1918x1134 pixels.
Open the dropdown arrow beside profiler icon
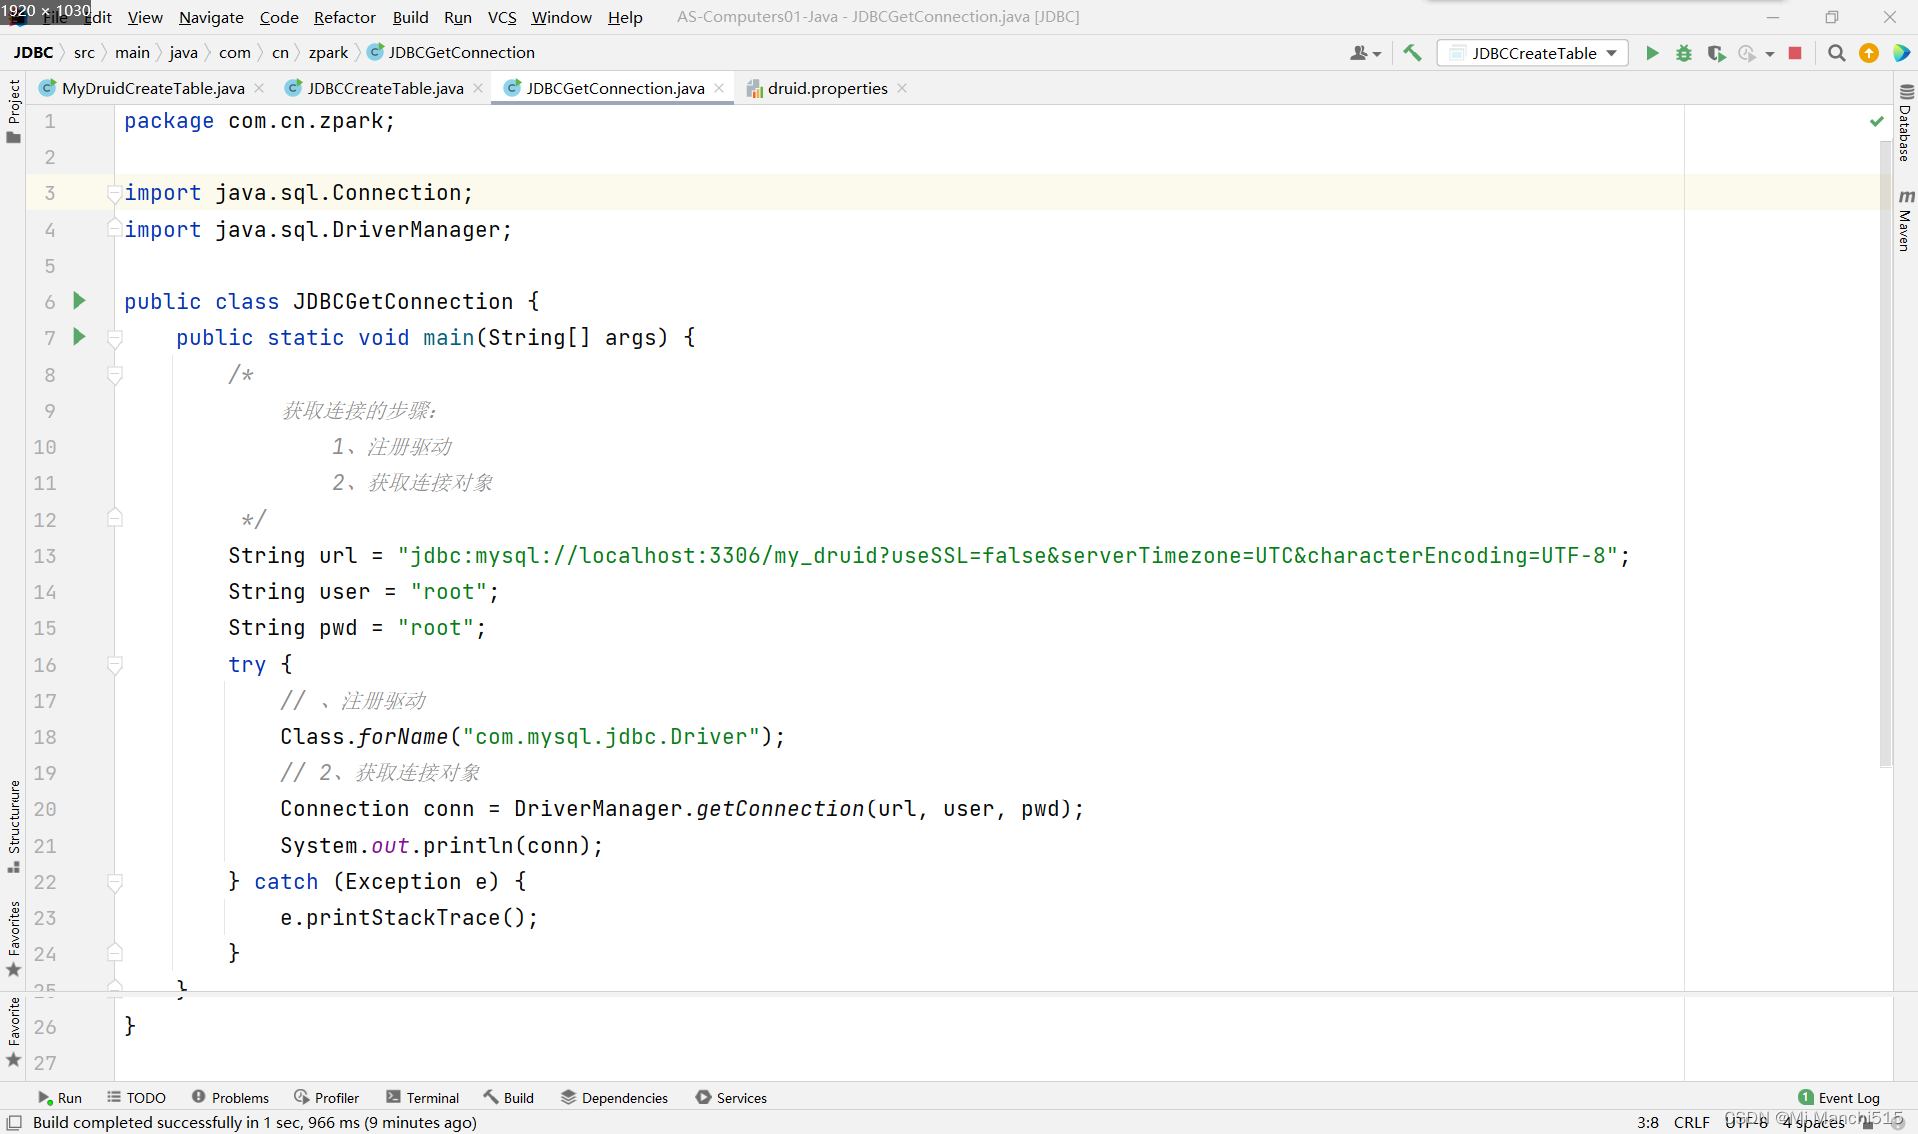1769,54
